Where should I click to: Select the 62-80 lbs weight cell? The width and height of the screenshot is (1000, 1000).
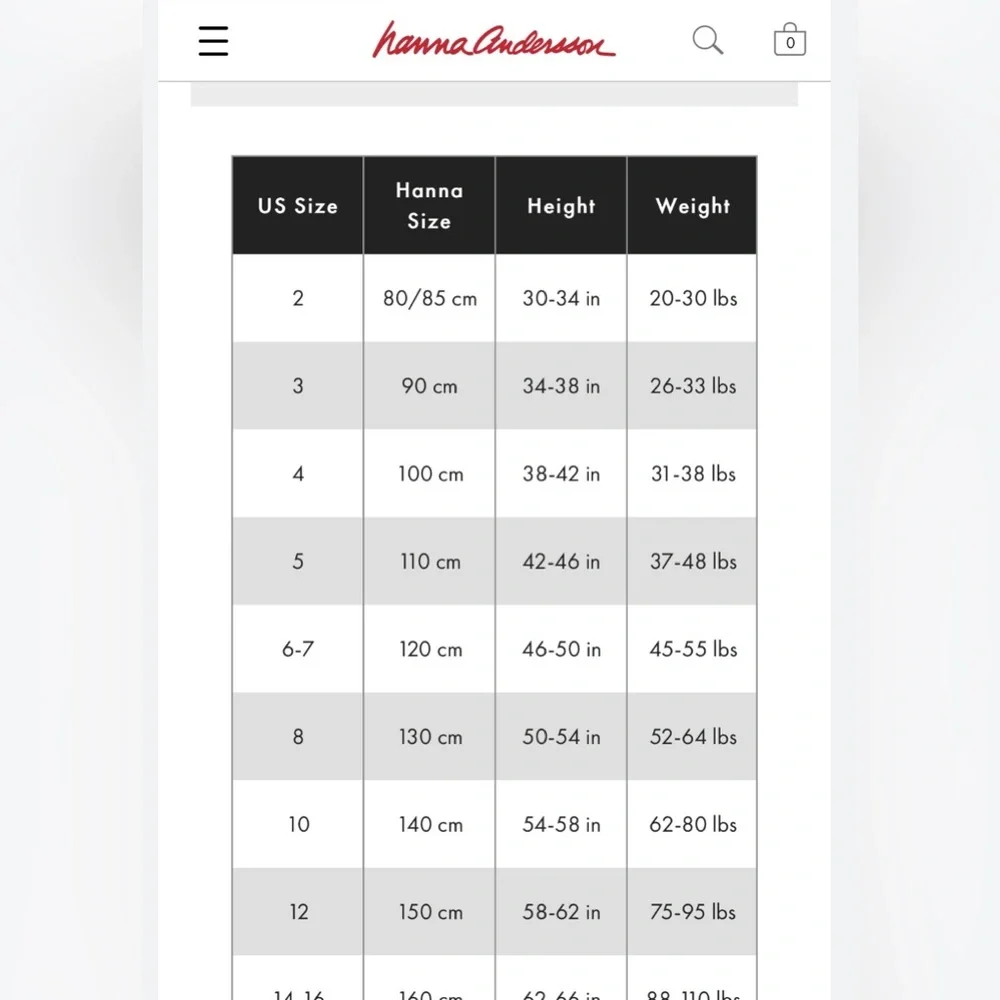click(x=693, y=824)
